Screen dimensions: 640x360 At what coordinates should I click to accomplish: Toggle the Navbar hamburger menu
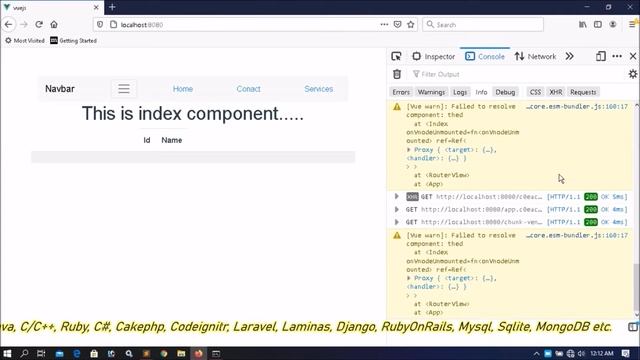point(124,89)
